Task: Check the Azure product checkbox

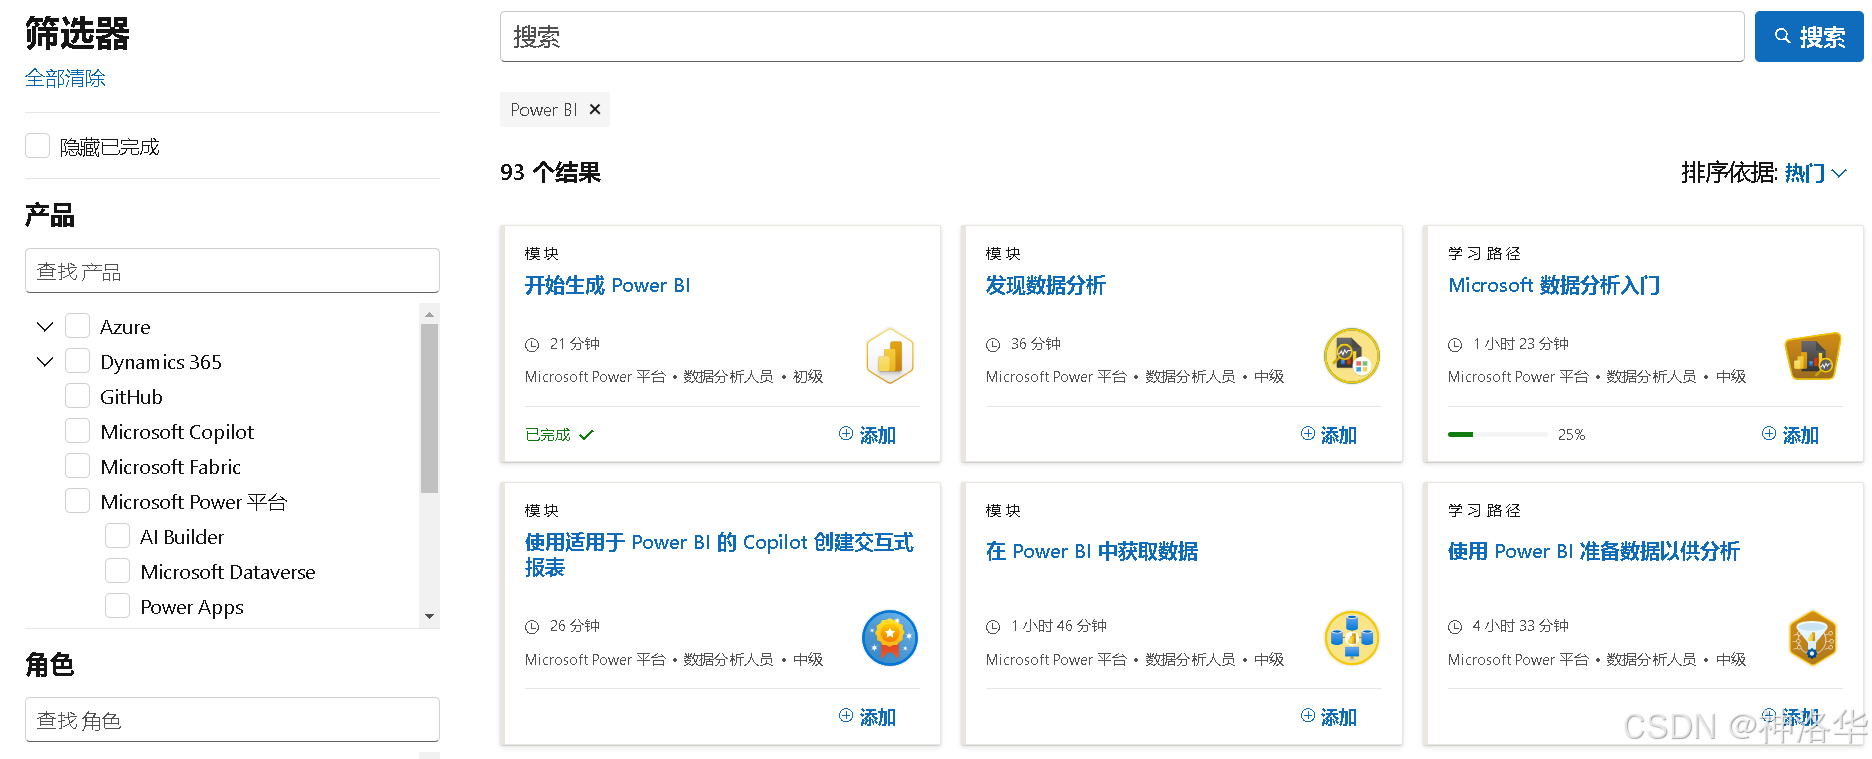Action: pos(77,326)
